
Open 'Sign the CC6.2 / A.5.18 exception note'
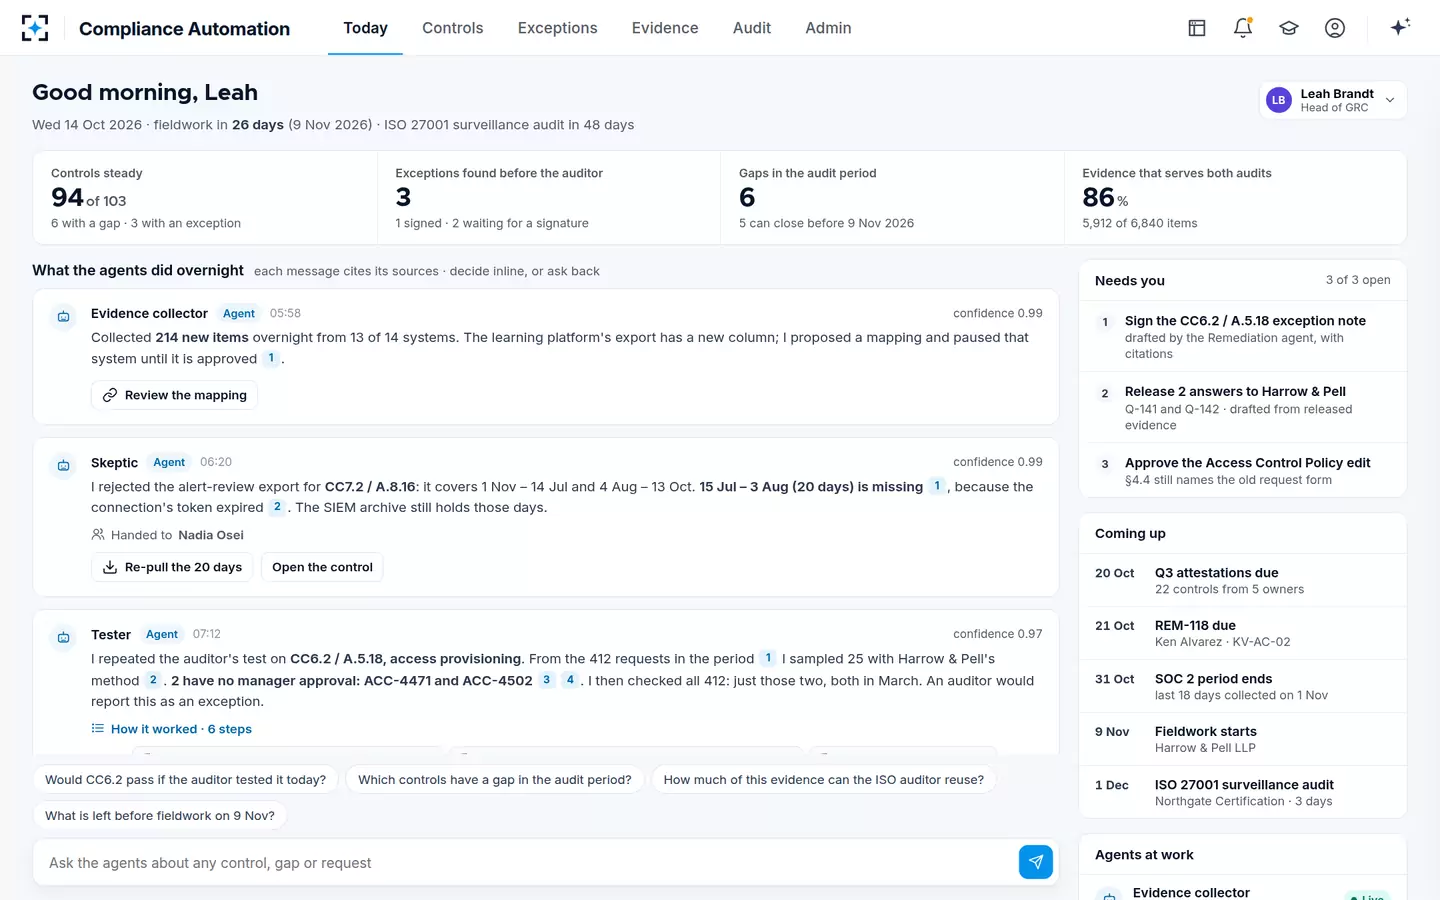[1243, 337]
